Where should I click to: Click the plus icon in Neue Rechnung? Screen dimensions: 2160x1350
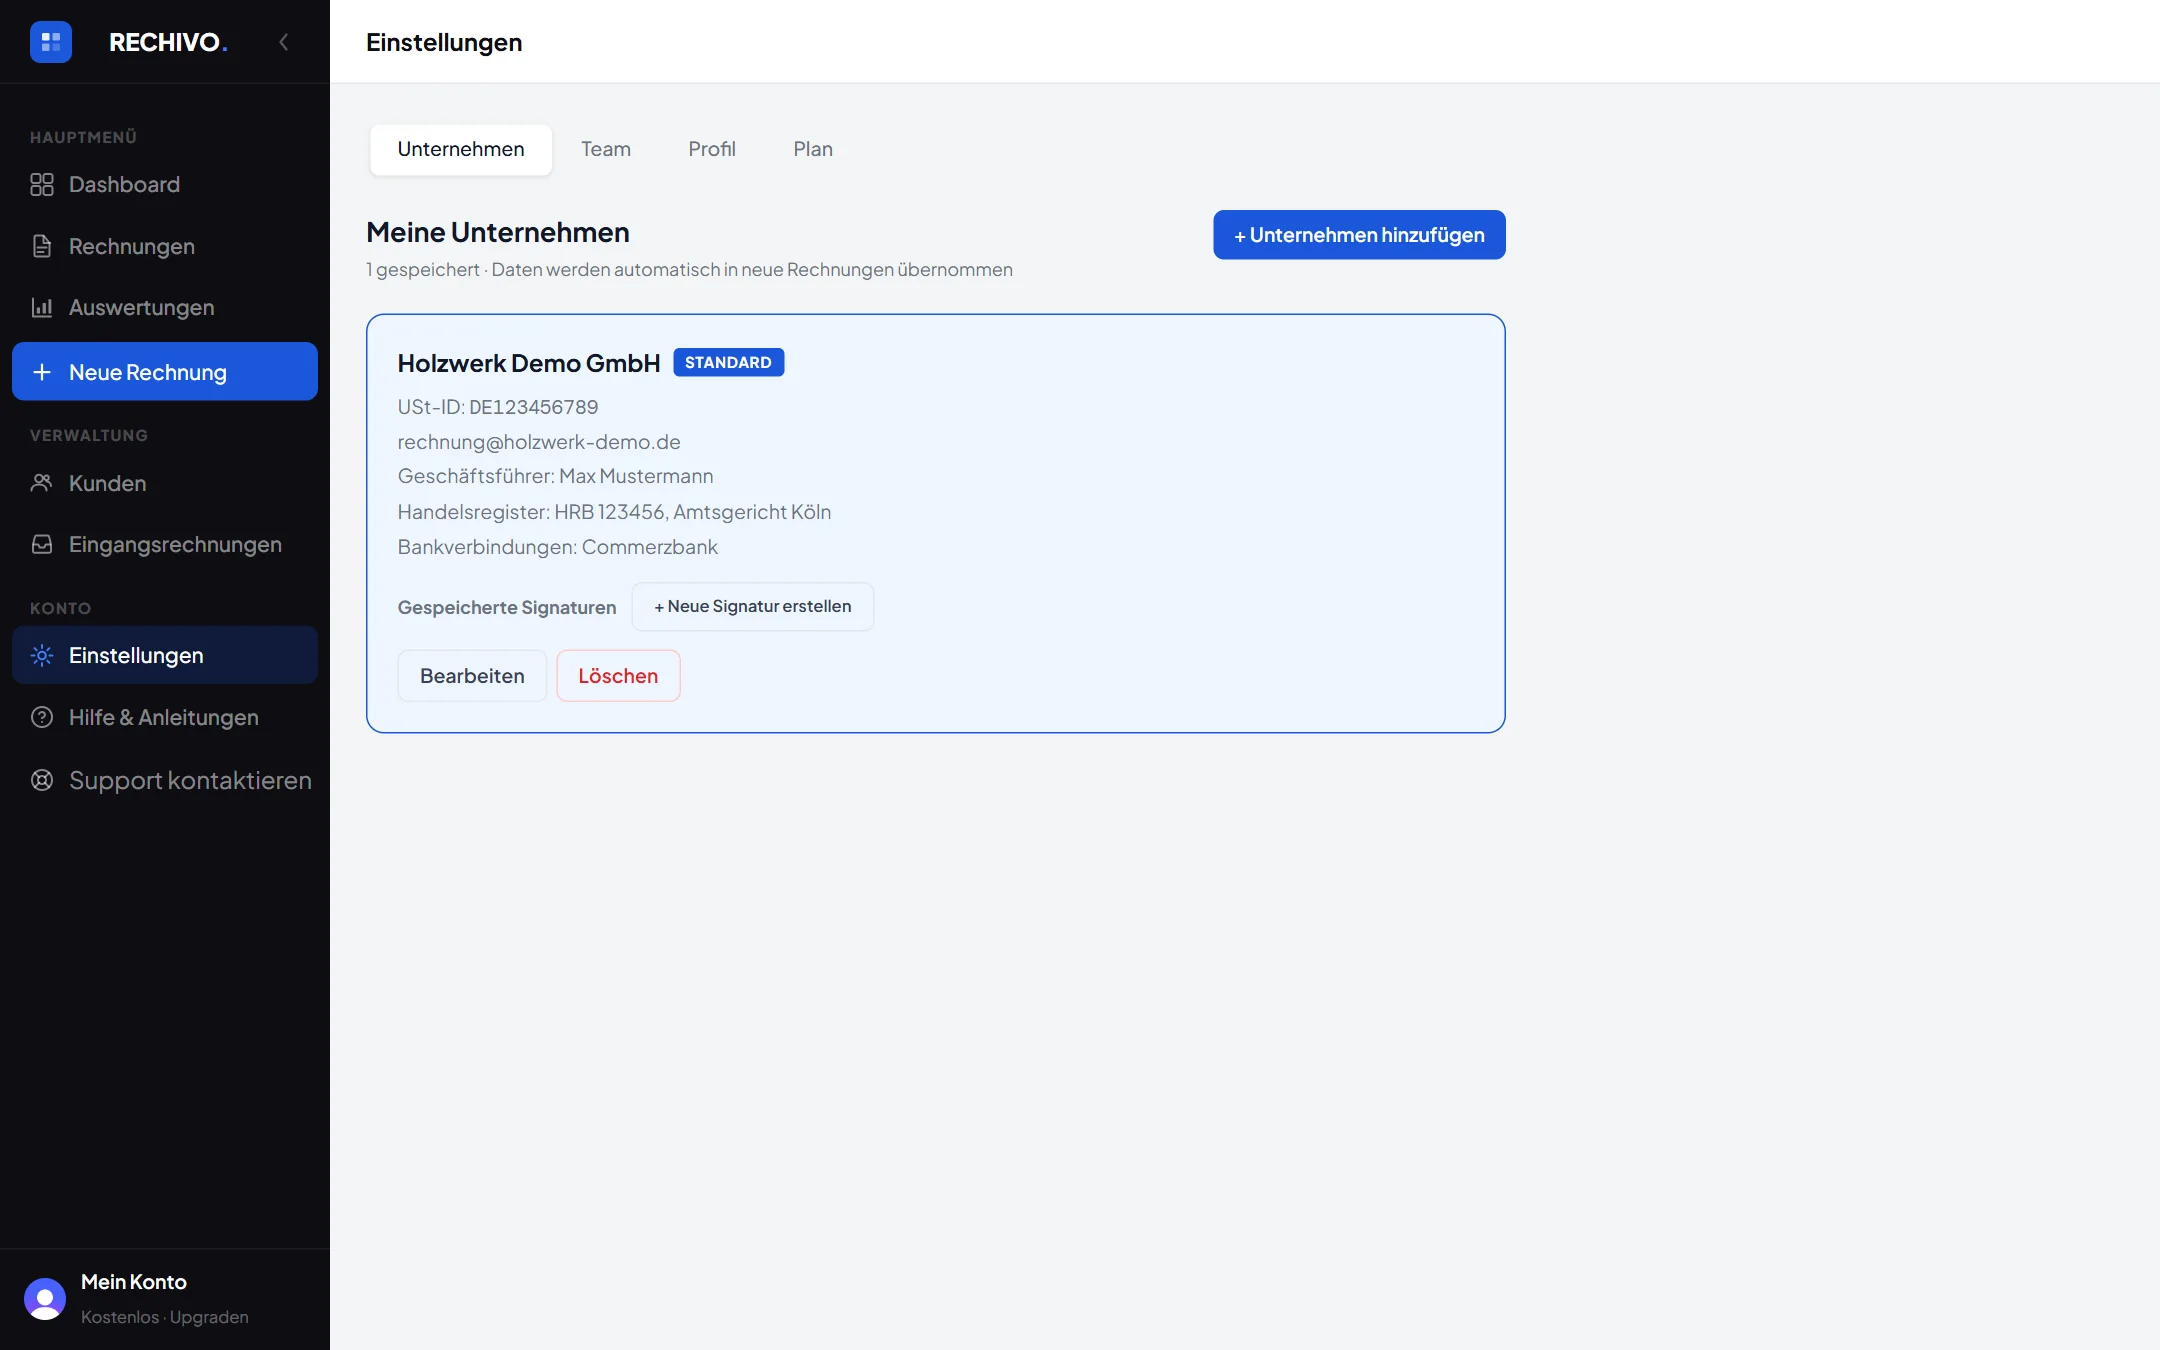tap(42, 372)
